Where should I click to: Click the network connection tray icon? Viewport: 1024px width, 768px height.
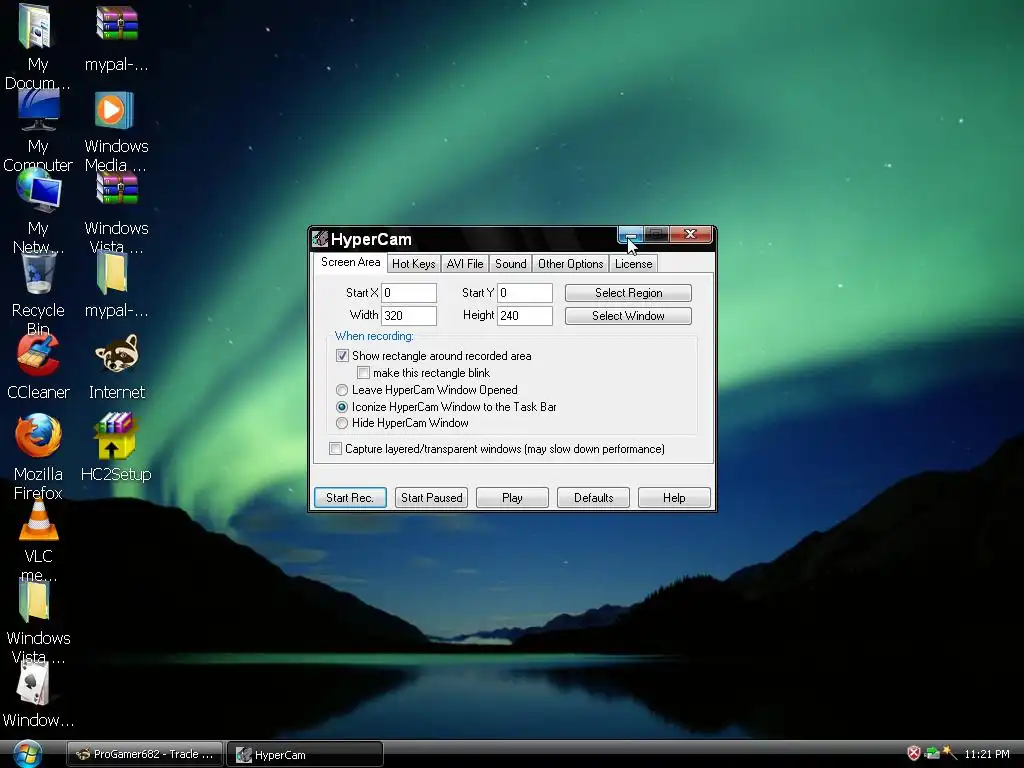(x=932, y=754)
